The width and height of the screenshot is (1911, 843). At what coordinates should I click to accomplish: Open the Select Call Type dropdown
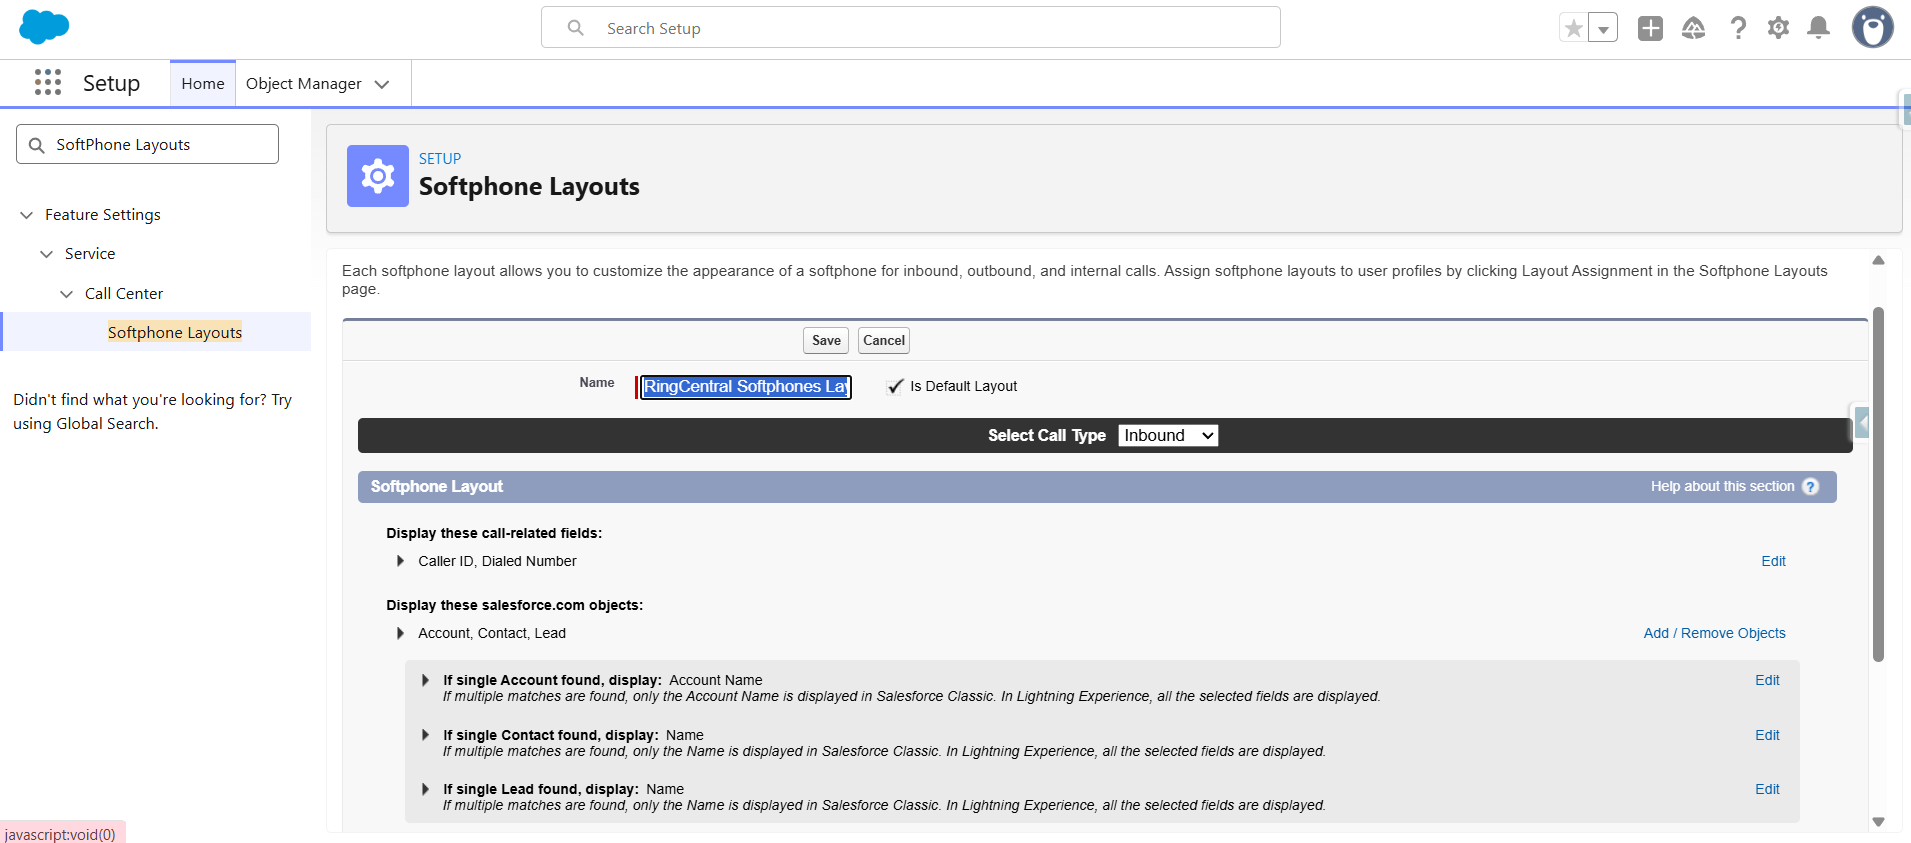[1167, 436]
